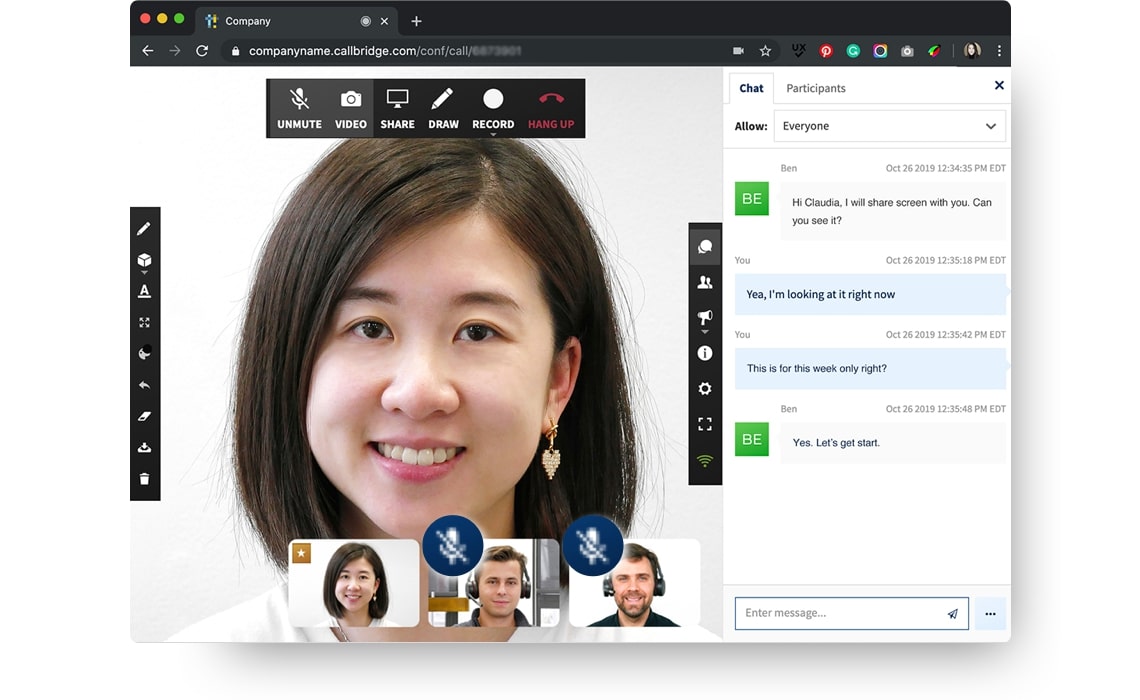
Task: Delete all annotations with the trash icon
Action: [144, 478]
